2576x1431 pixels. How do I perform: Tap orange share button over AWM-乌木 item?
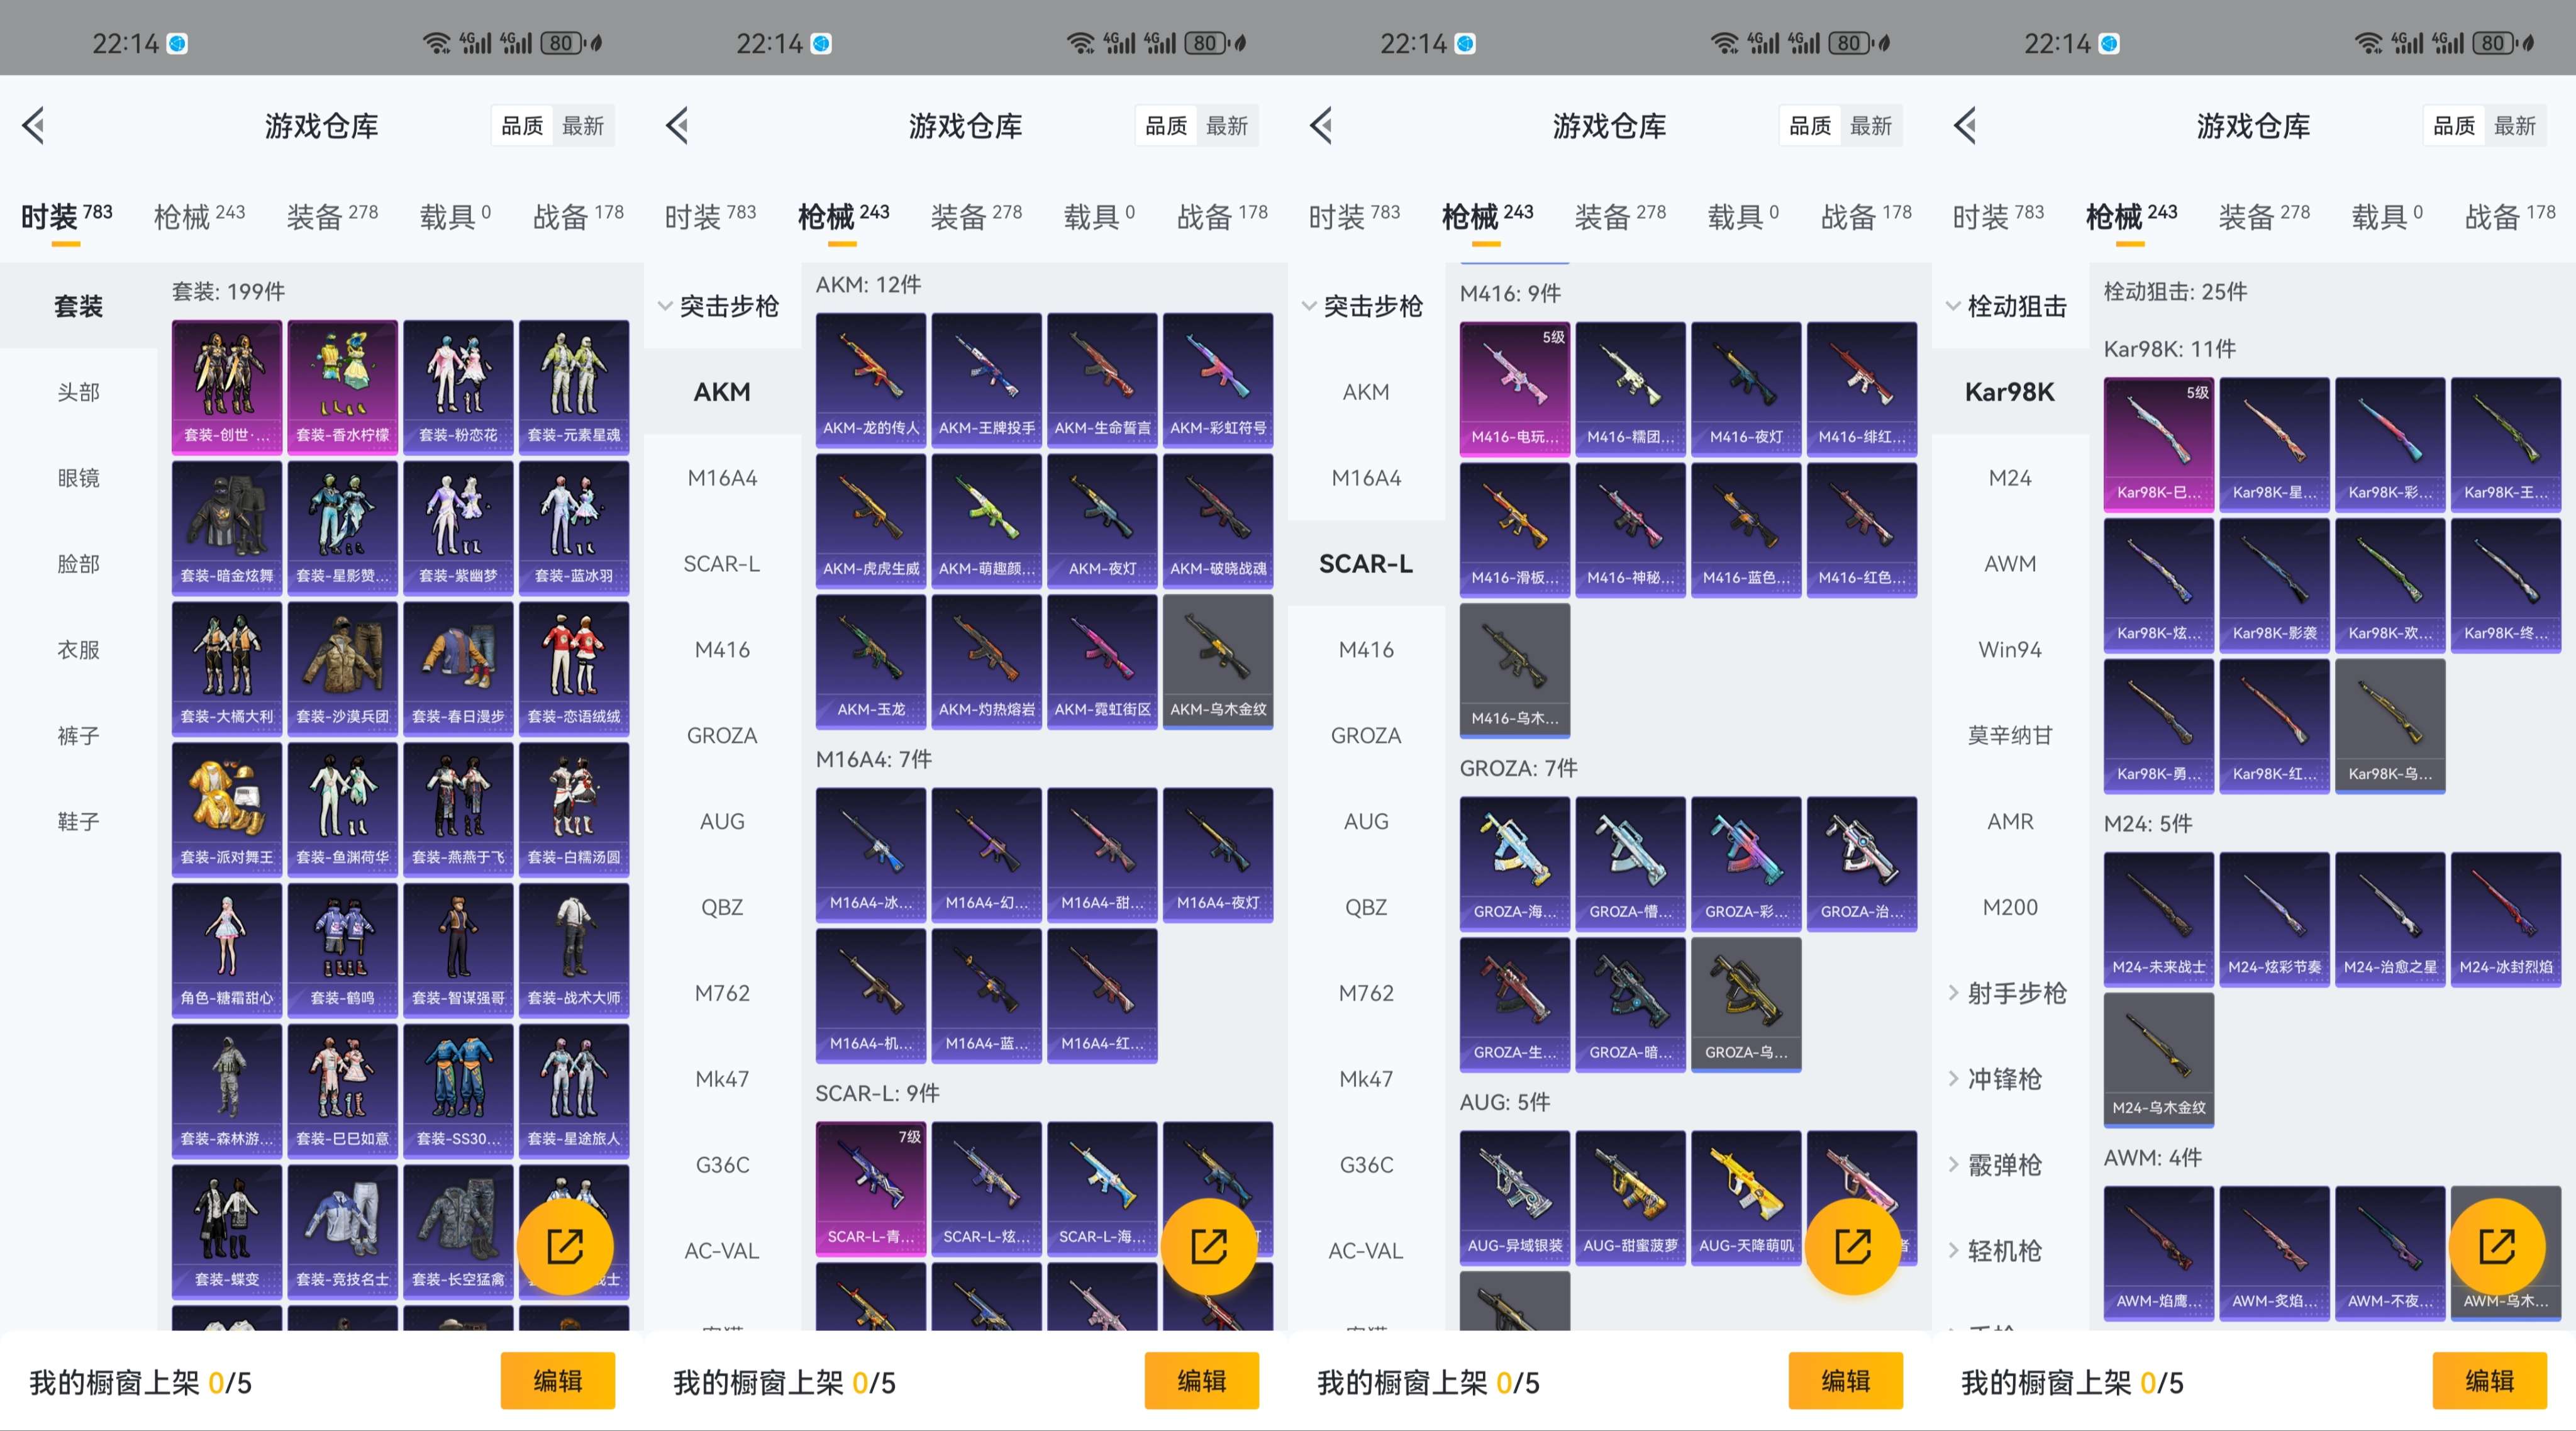[2497, 1246]
